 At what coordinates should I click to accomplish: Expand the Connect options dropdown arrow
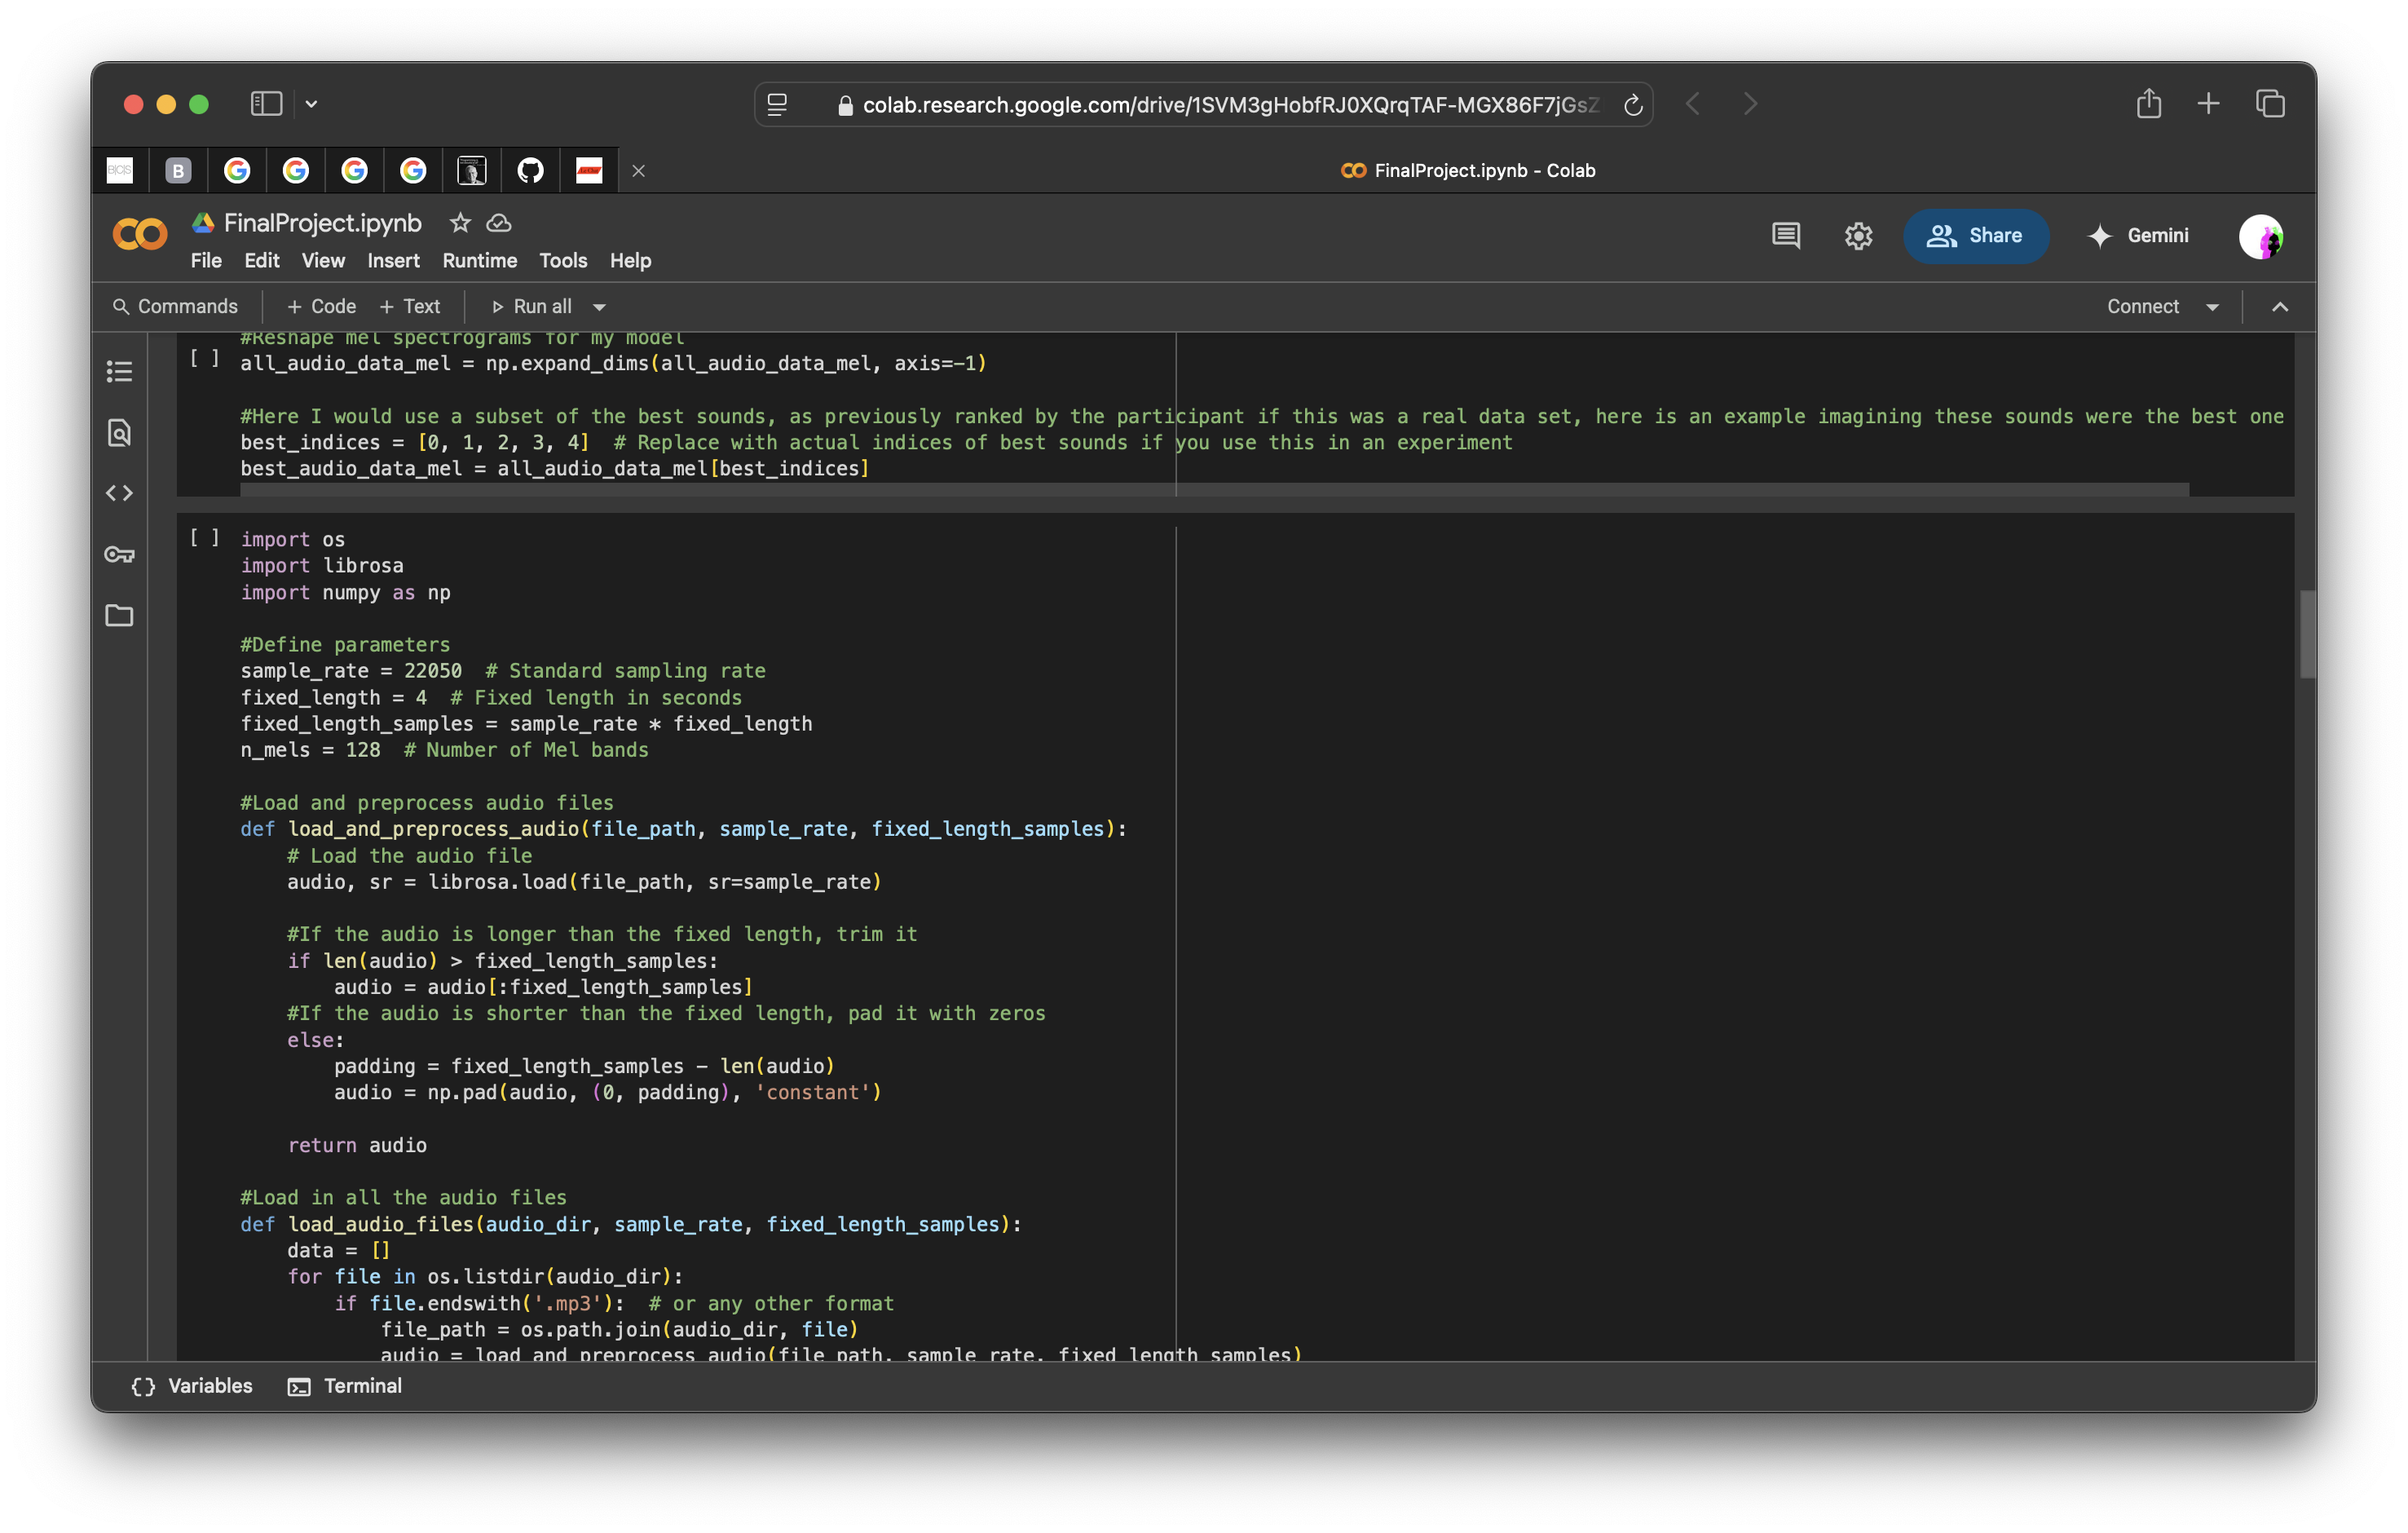click(x=2212, y=307)
